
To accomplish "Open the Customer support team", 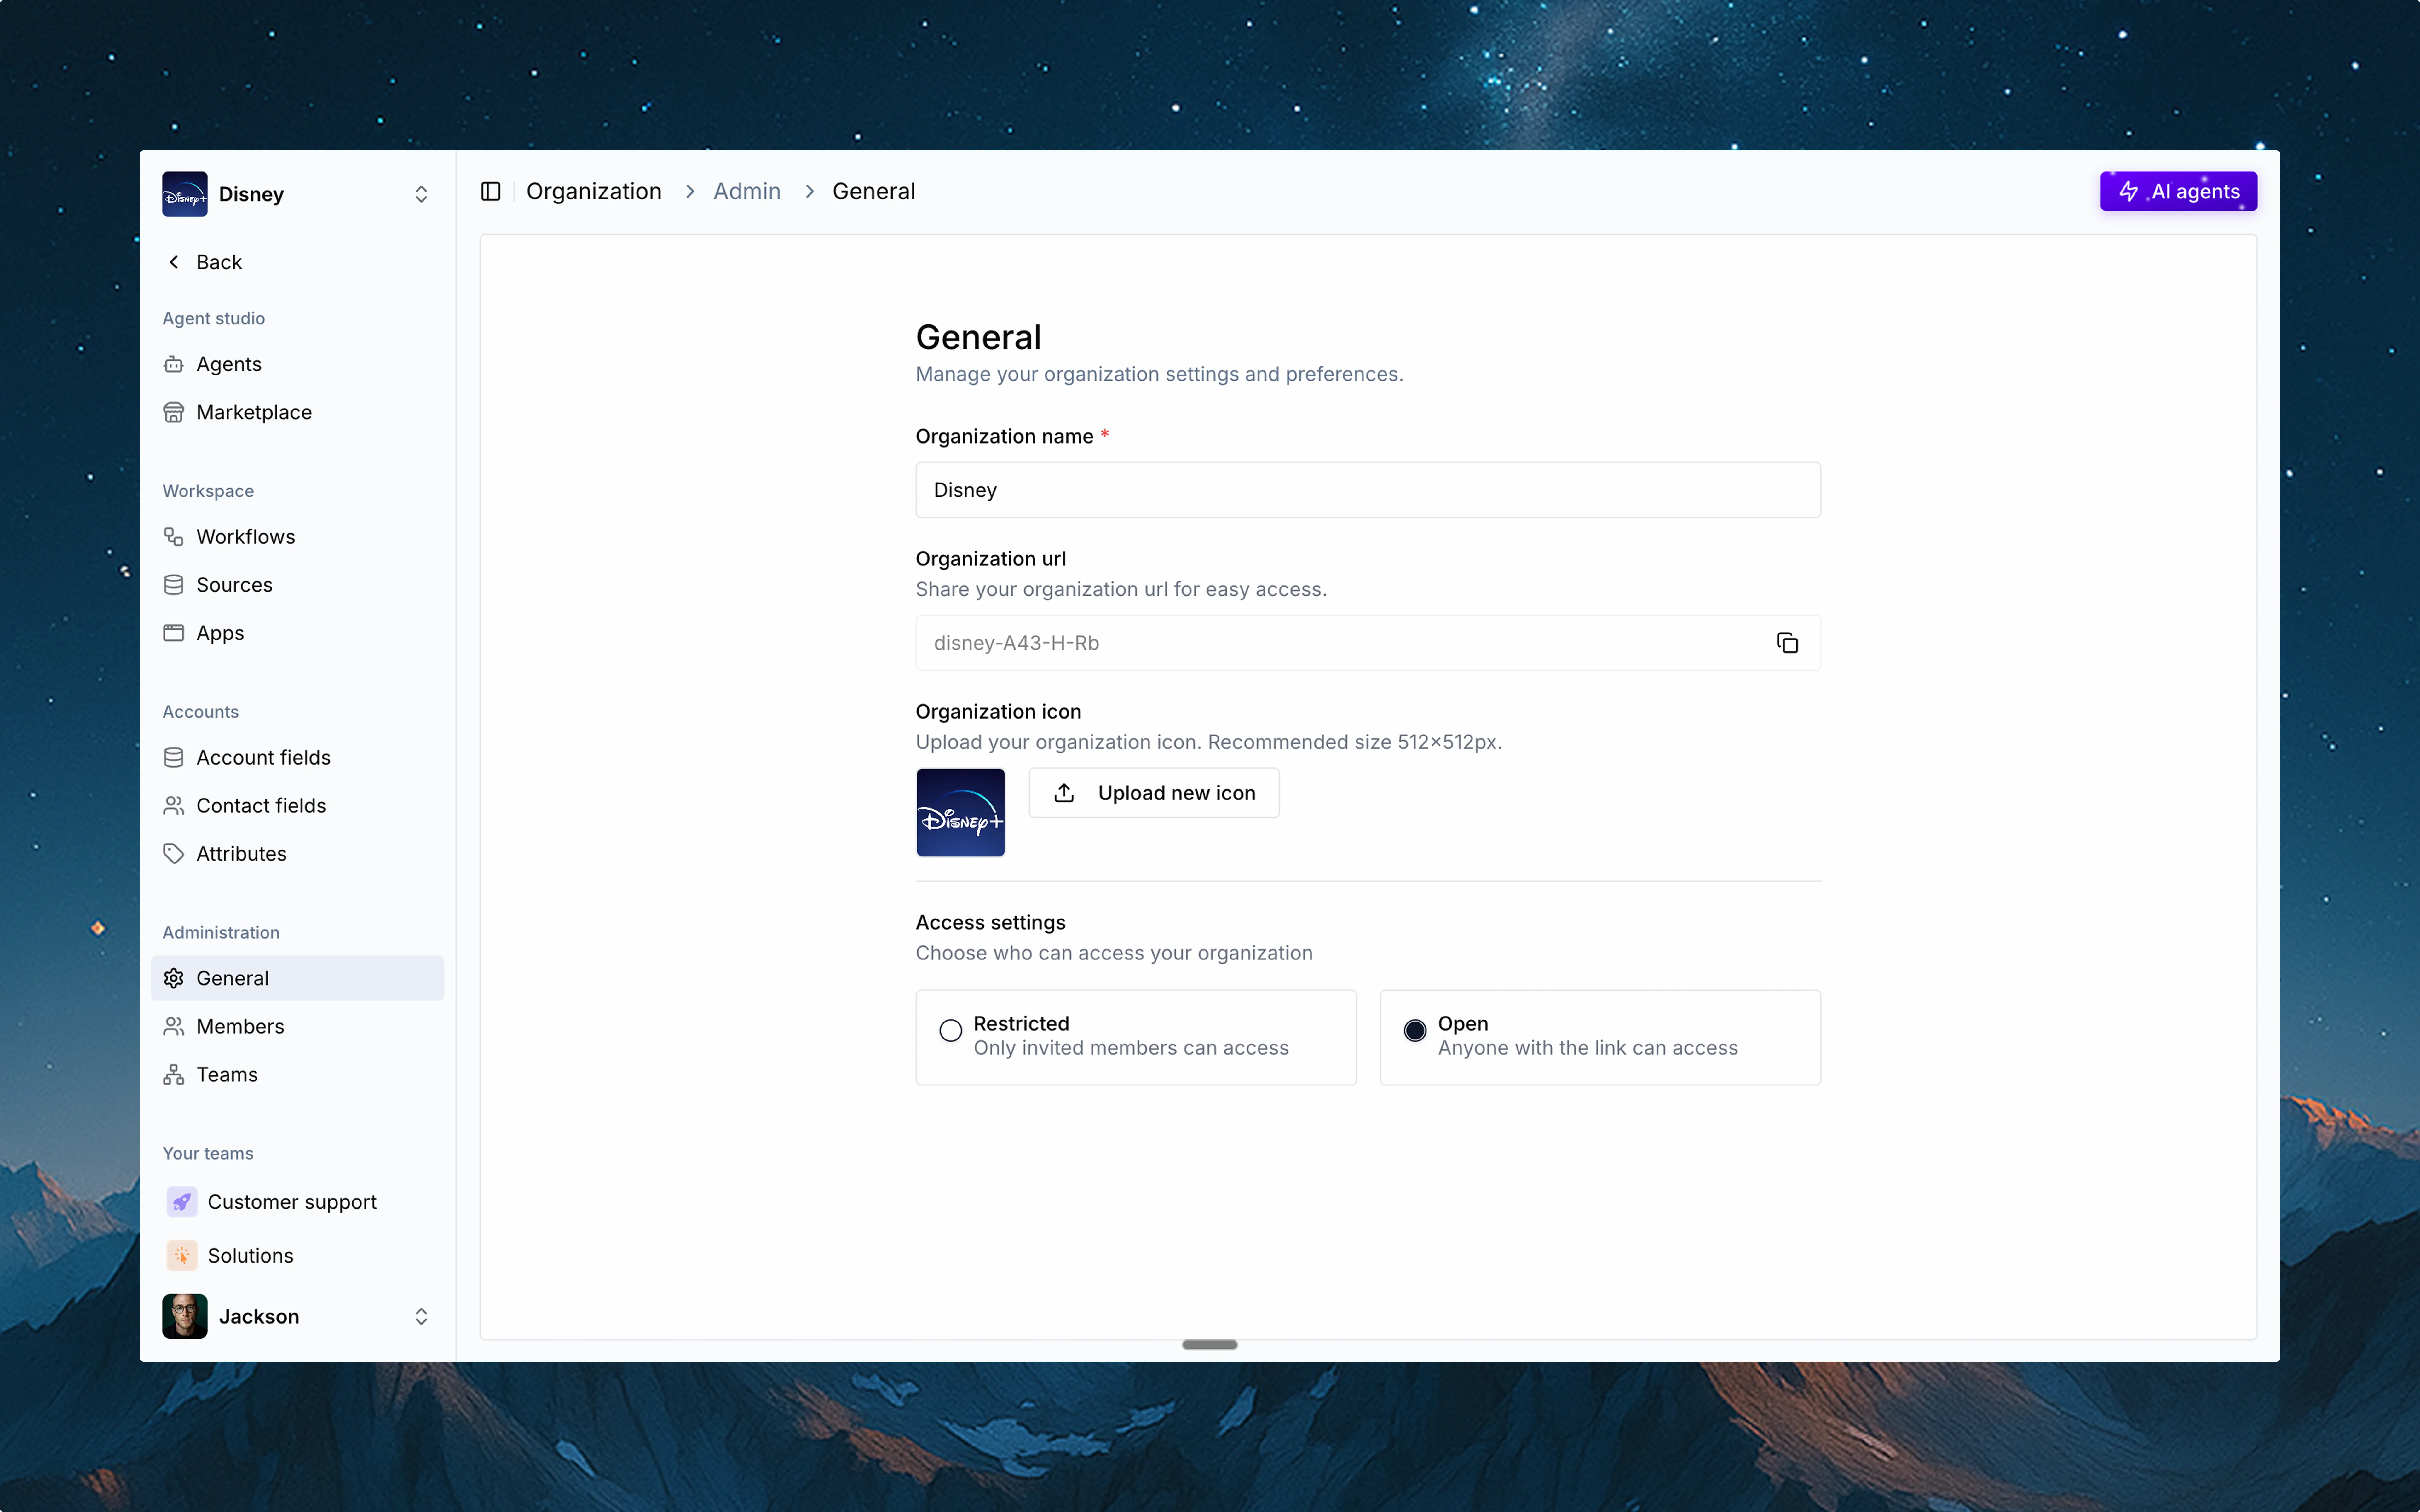I will coord(297,1202).
